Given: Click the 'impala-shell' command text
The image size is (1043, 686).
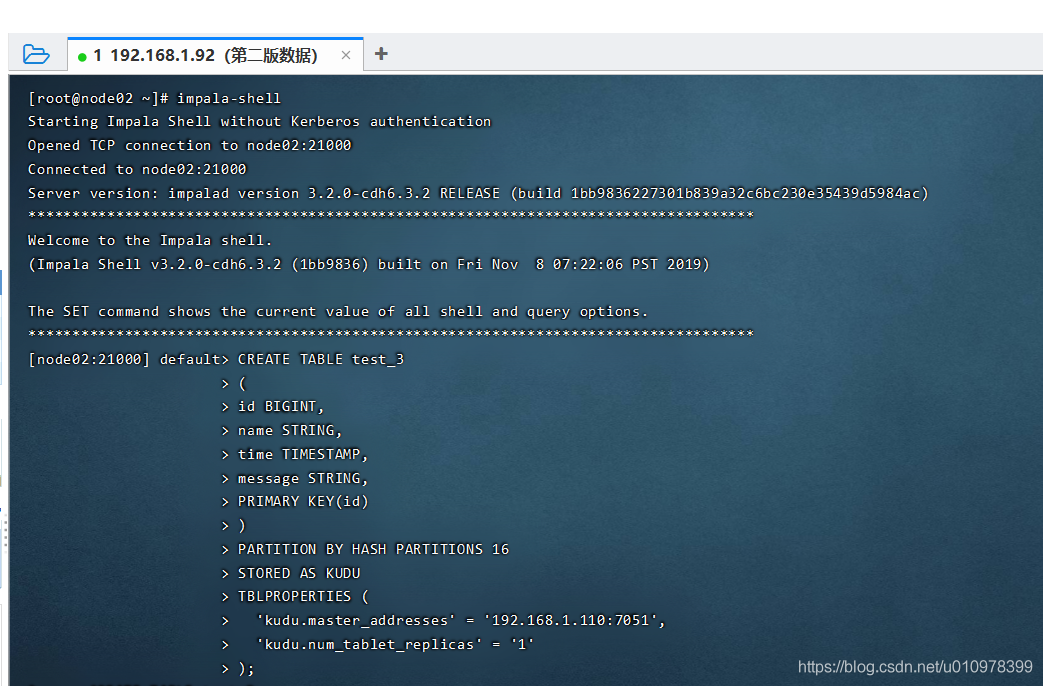Looking at the screenshot, I should pyautogui.click(x=229, y=98).
